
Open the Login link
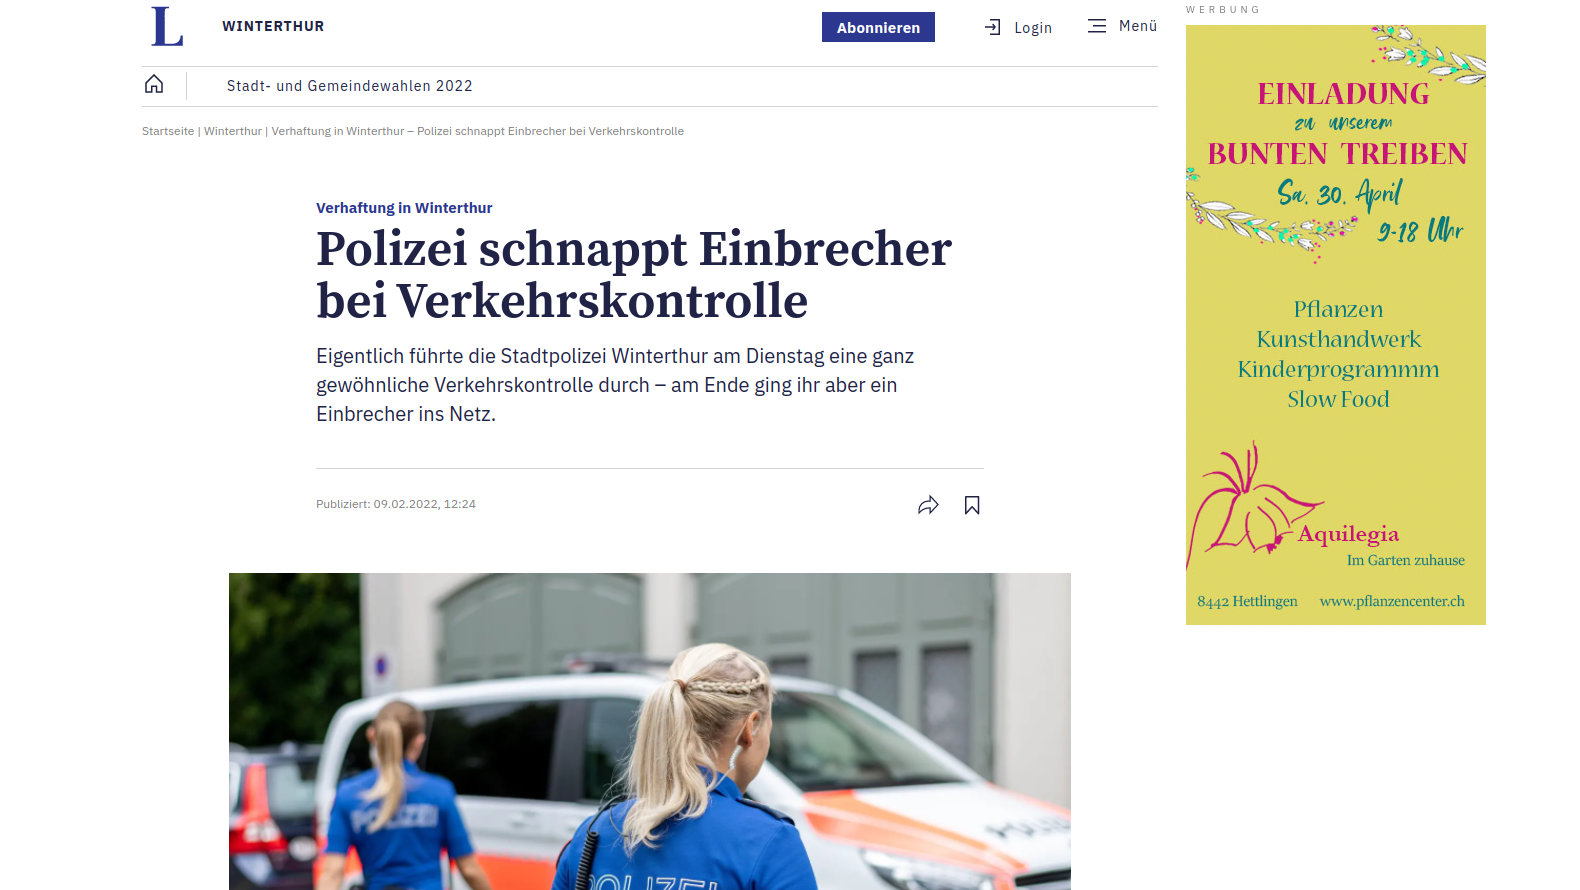1033,28
